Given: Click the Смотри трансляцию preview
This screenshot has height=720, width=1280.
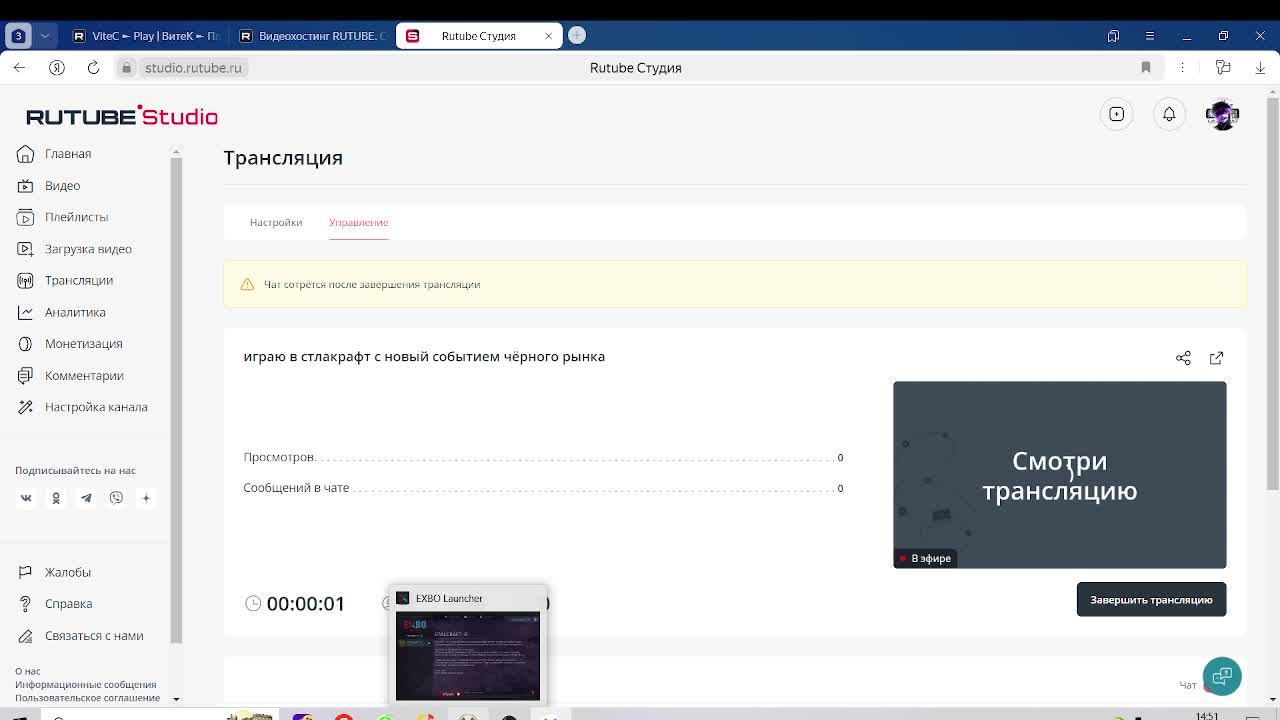Looking at the screenshot, I should (1059, 475).
